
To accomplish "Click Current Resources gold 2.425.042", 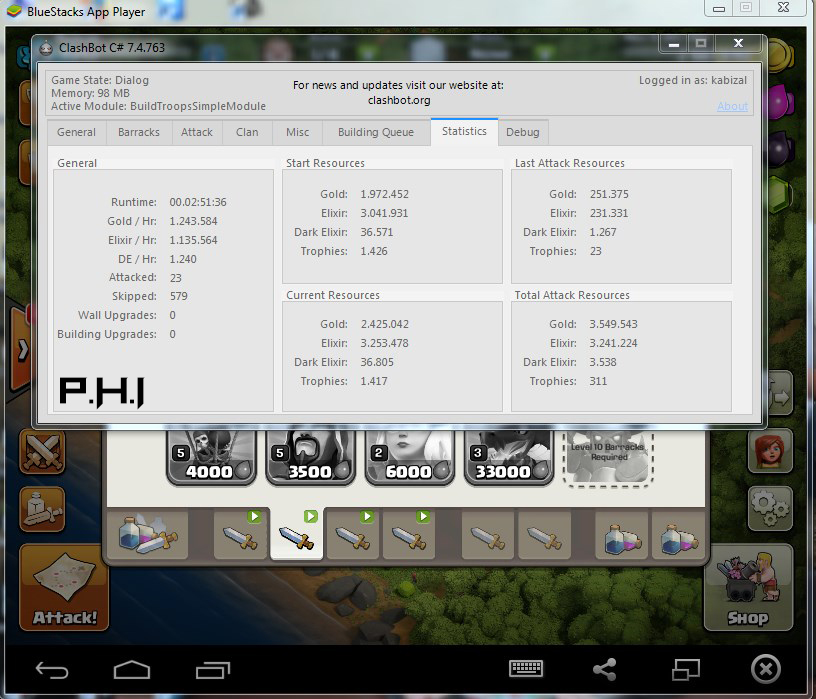I will pyautogui.click(x=385, y=324).
